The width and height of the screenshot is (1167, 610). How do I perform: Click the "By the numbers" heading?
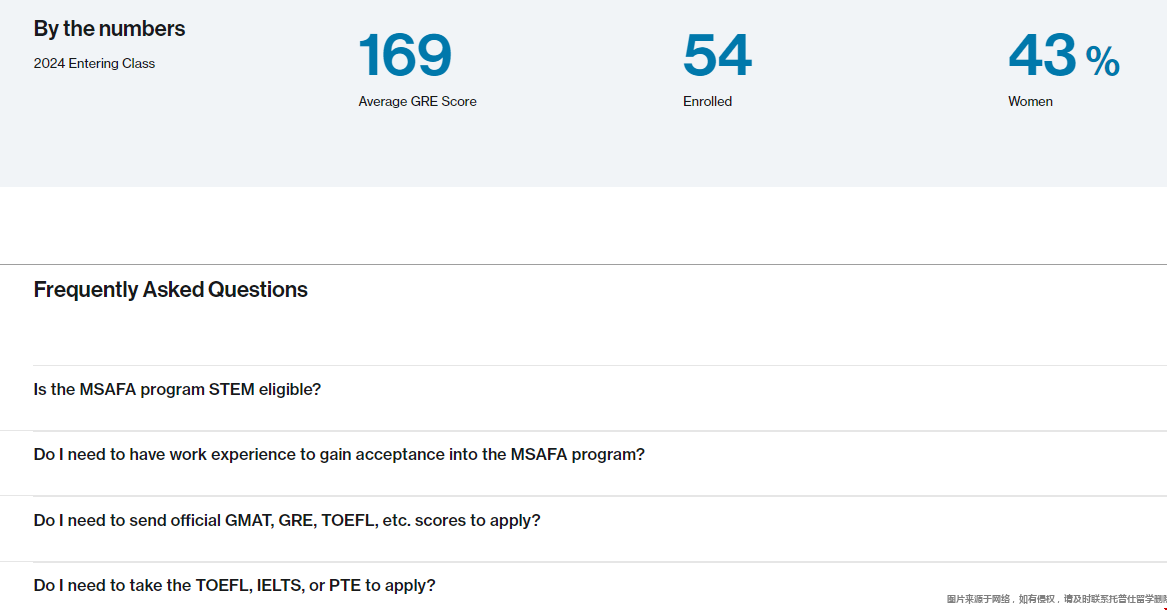(x=109, y=29)
